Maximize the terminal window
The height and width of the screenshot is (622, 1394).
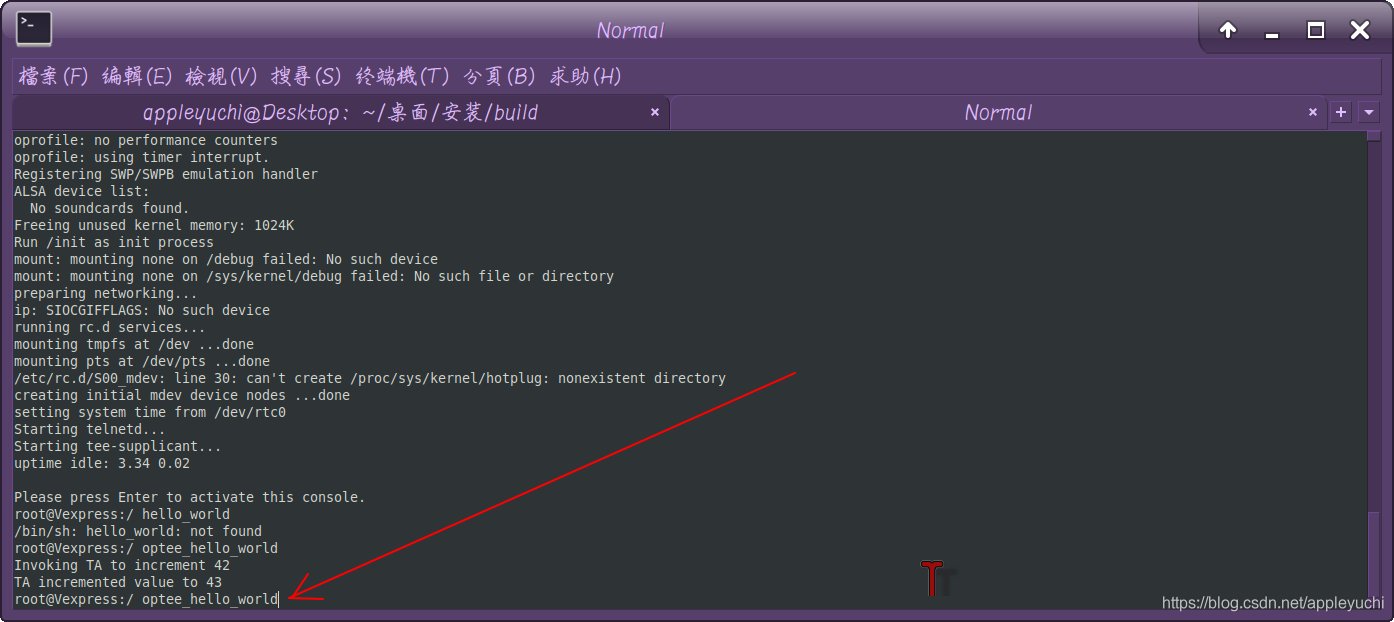(1315, 31)
